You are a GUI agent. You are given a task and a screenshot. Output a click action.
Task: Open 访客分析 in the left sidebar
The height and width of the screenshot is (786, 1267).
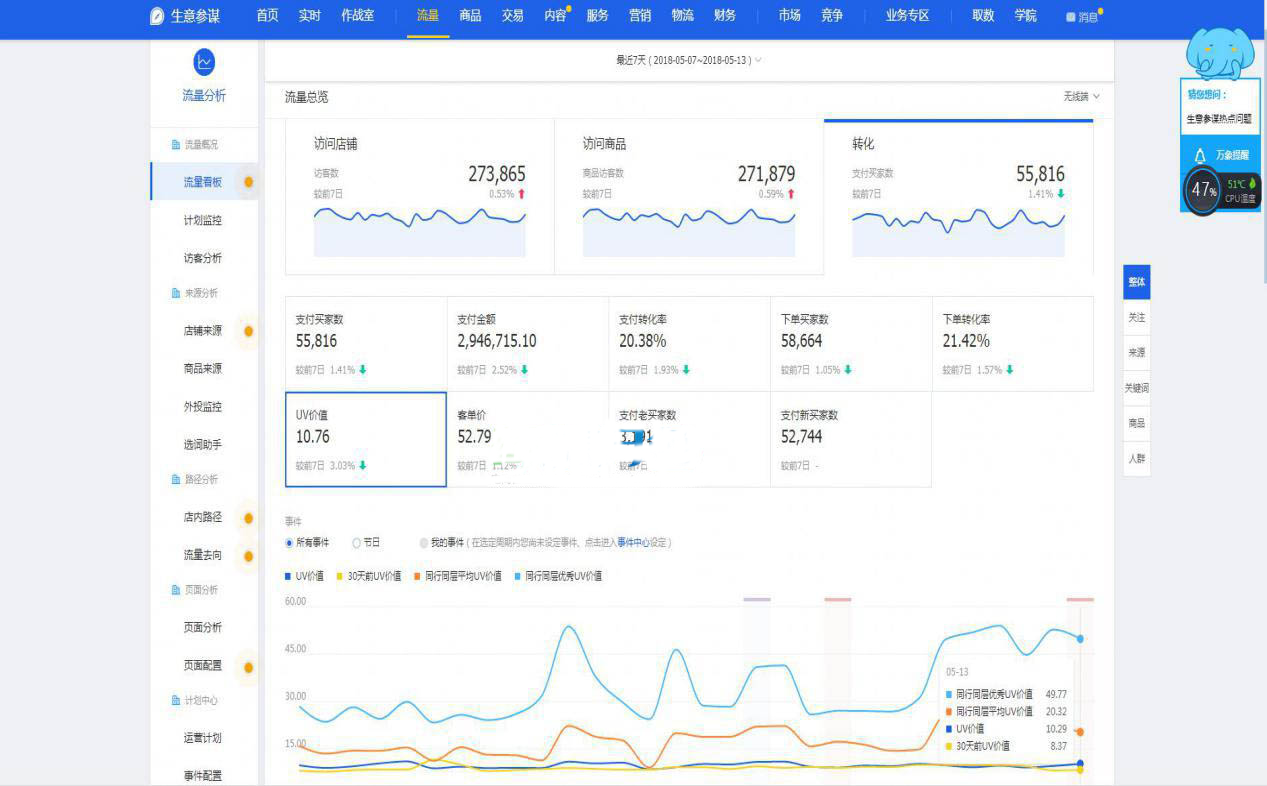coord(203,258)
